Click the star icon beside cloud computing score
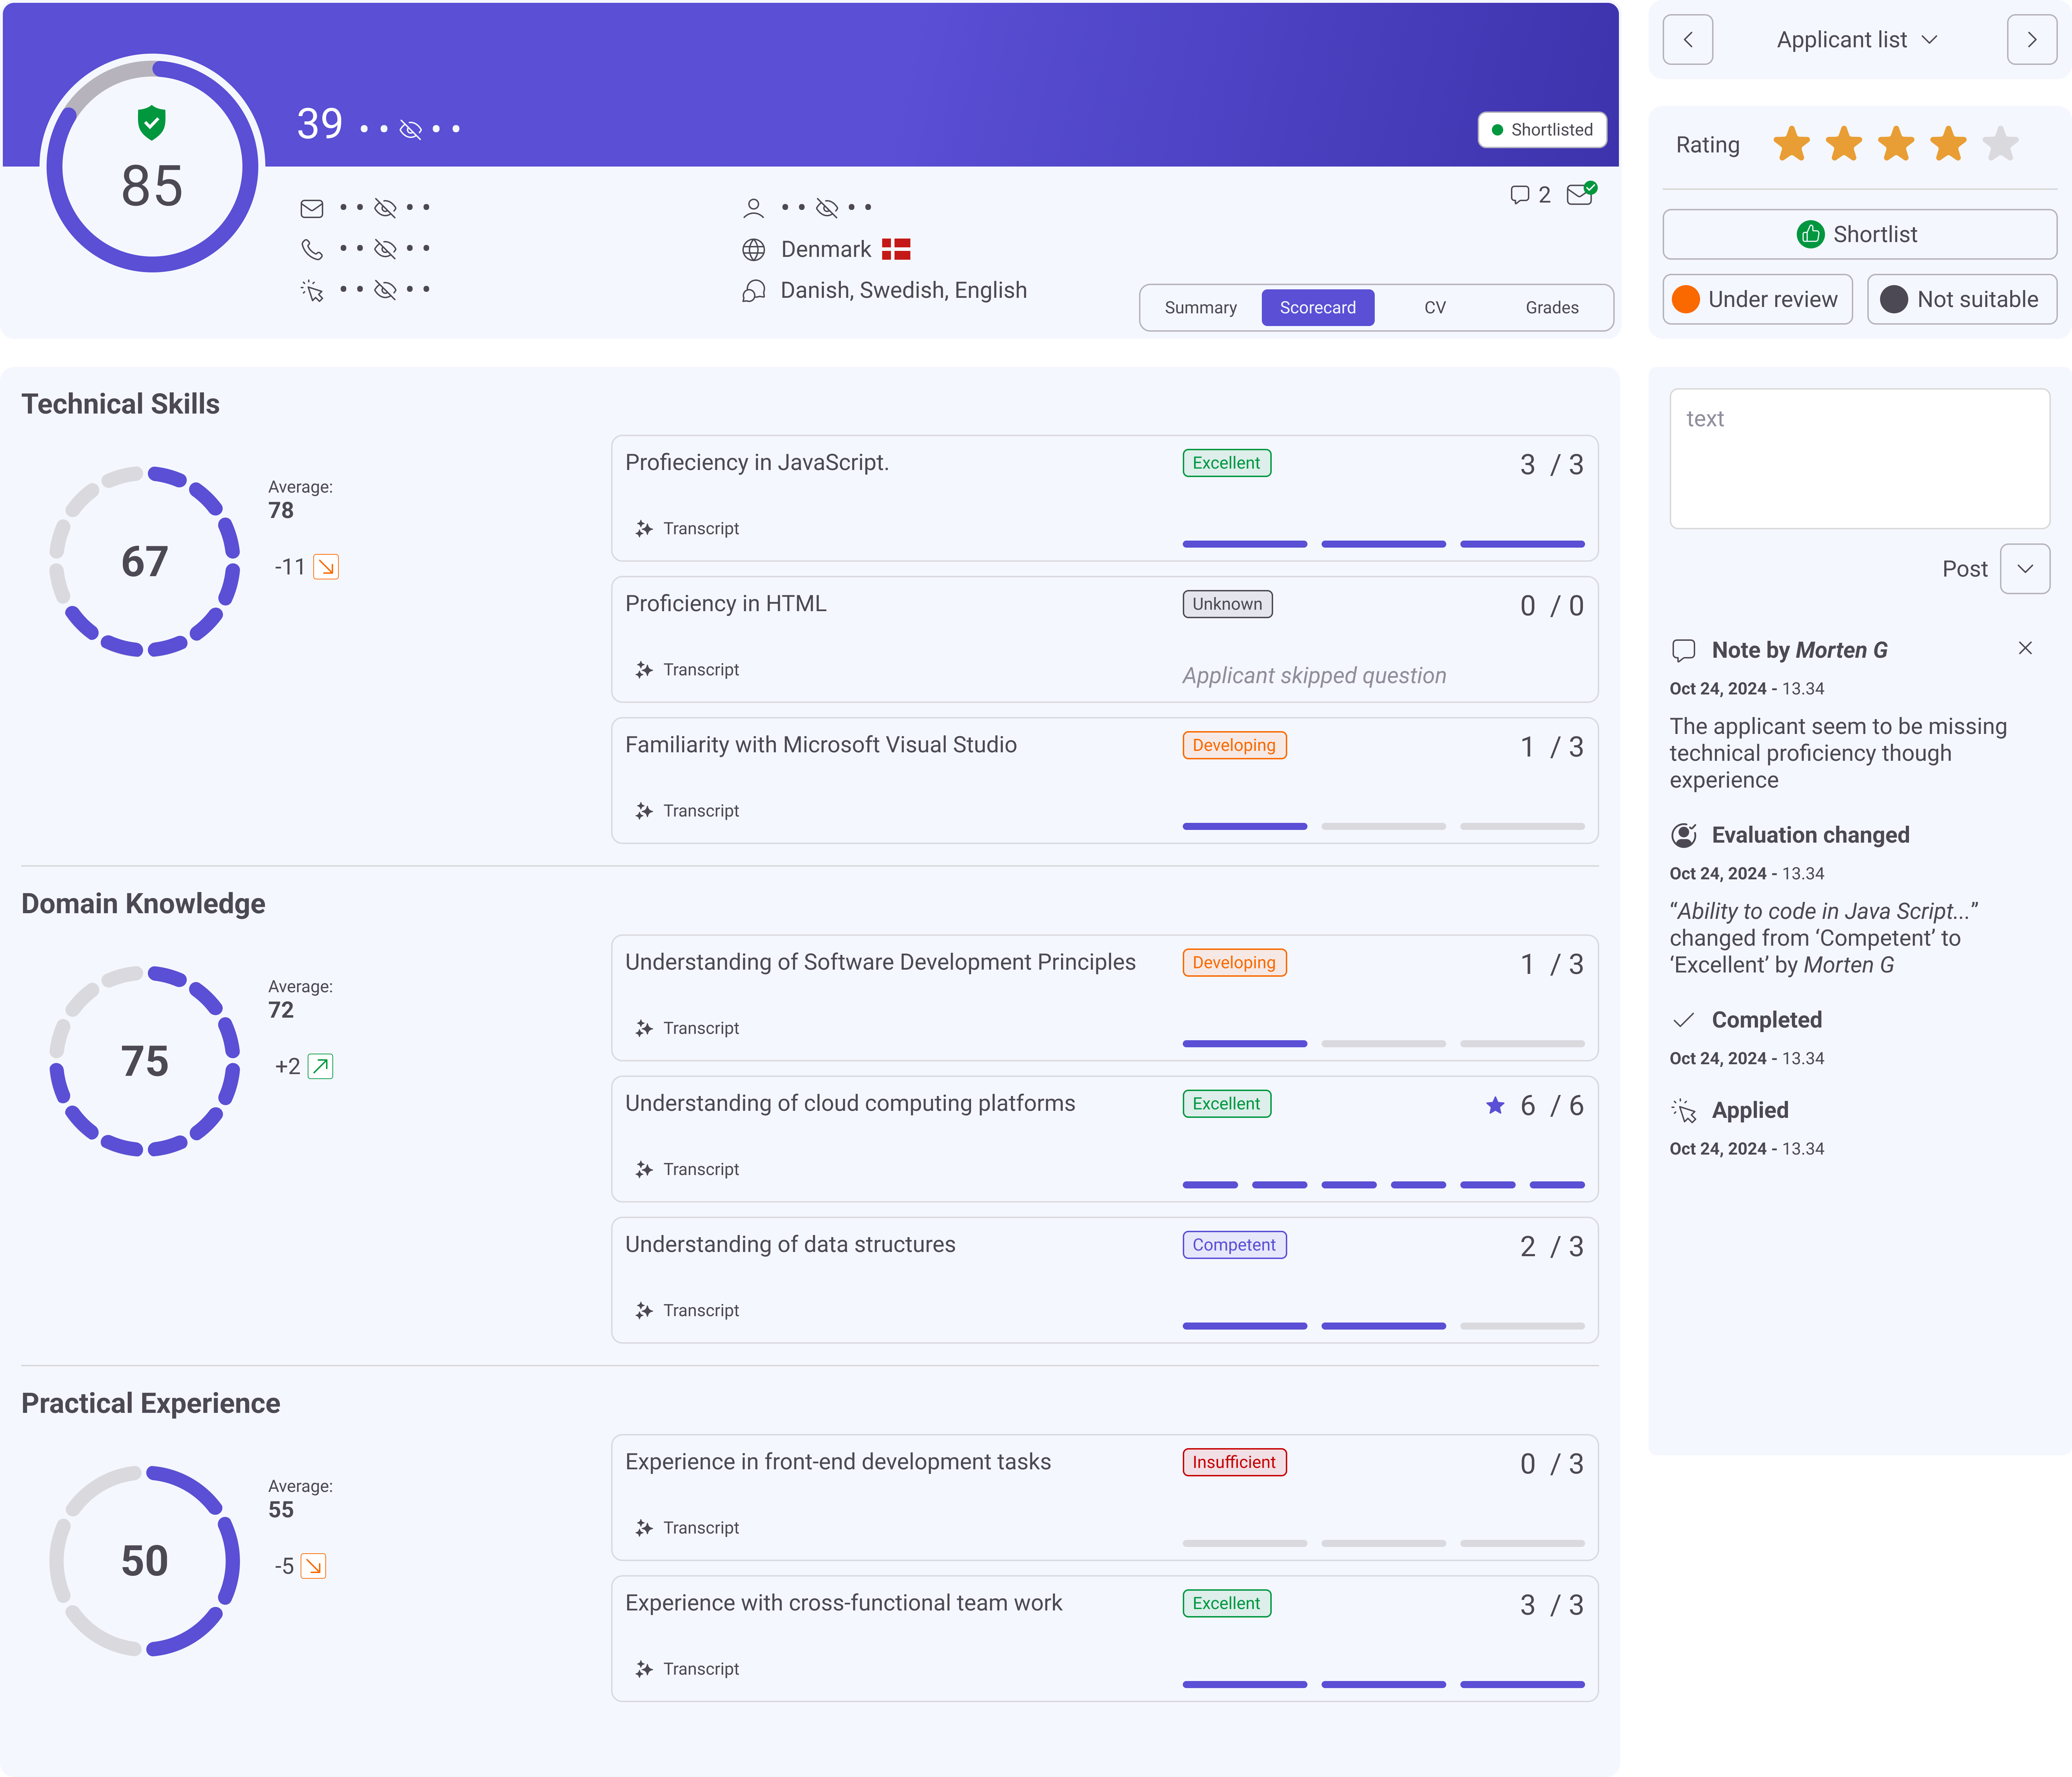 click(x=1495, y=1105)
